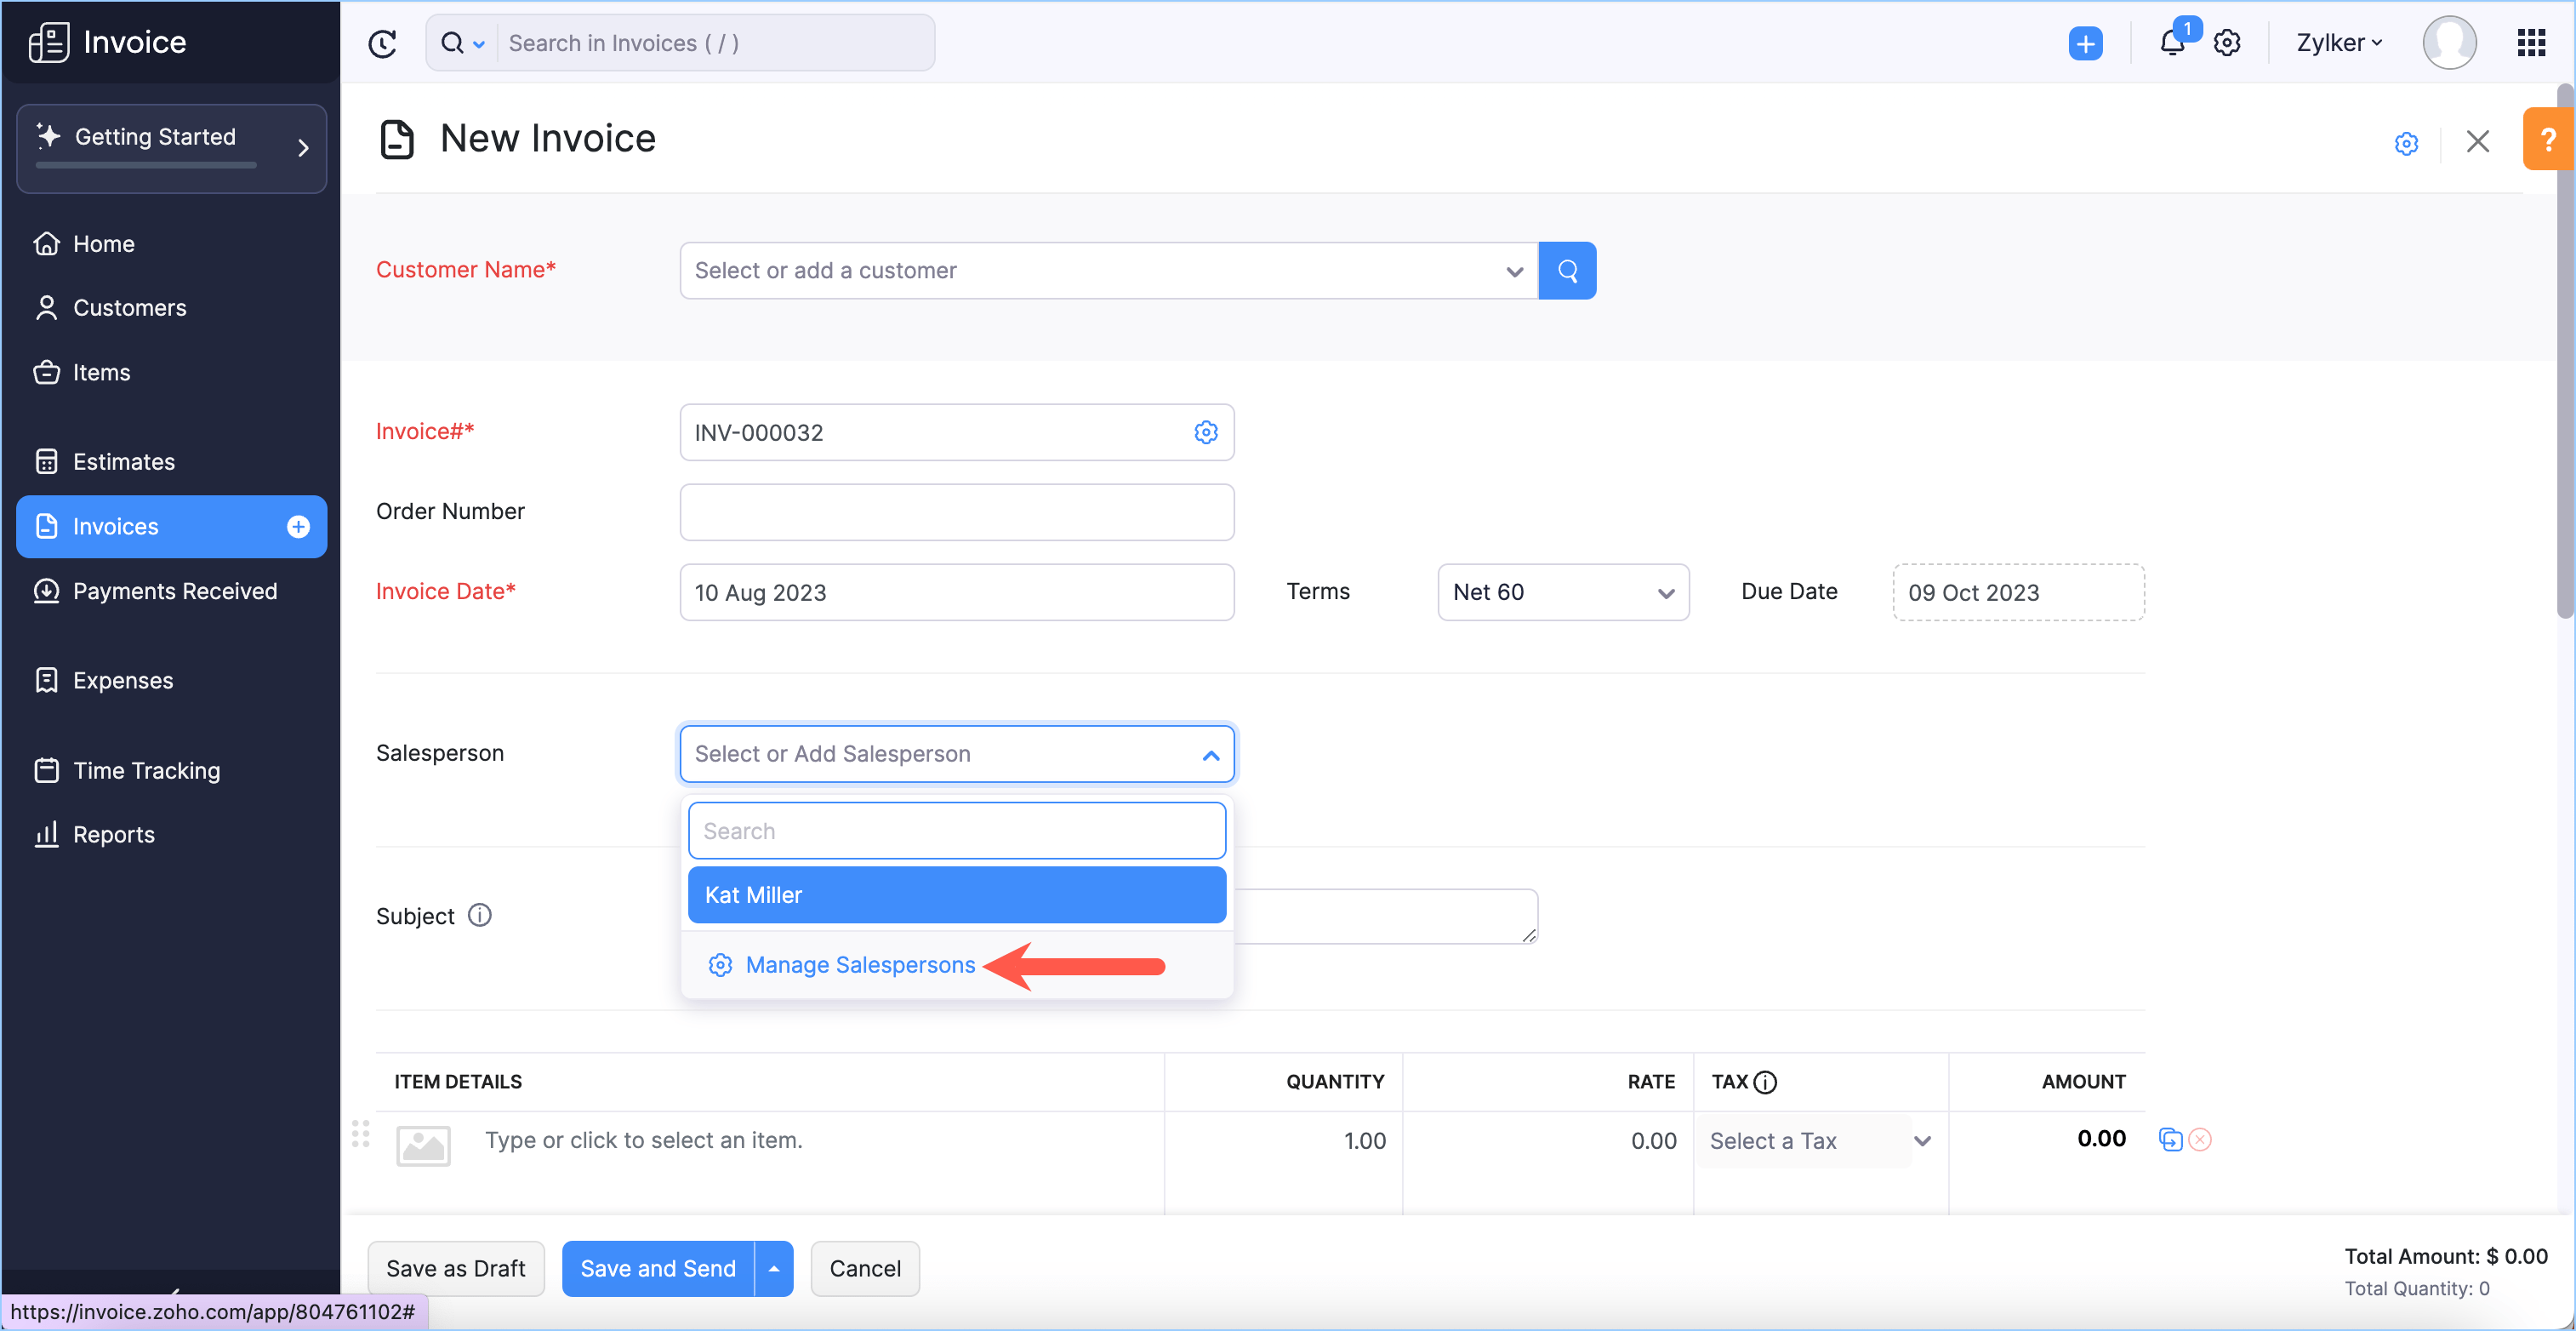Go to Home in sidebar
2576x1331 pixels.
point(172,244)
